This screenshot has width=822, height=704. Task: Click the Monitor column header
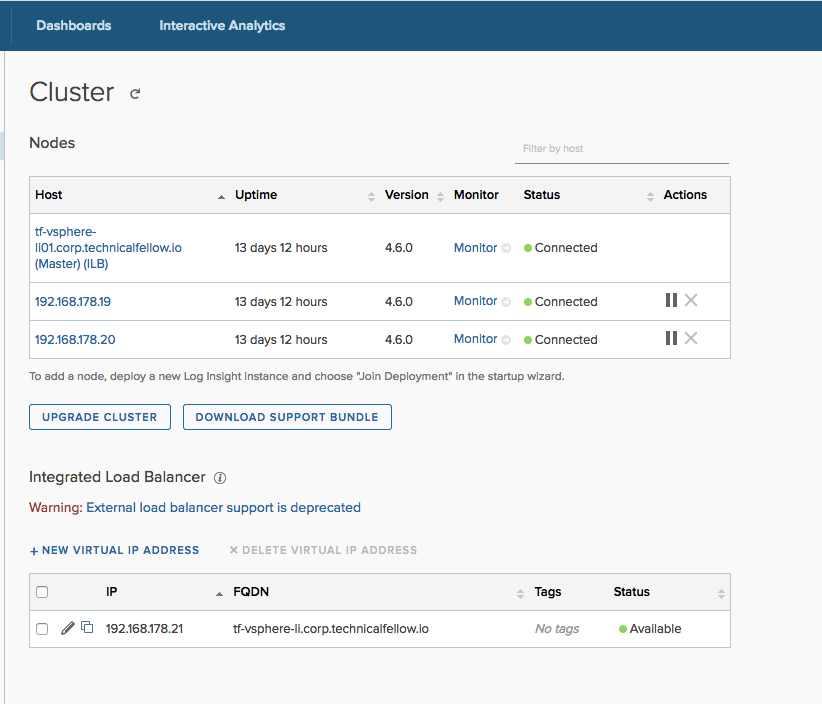pyautogui.click(x=476, y=195)
